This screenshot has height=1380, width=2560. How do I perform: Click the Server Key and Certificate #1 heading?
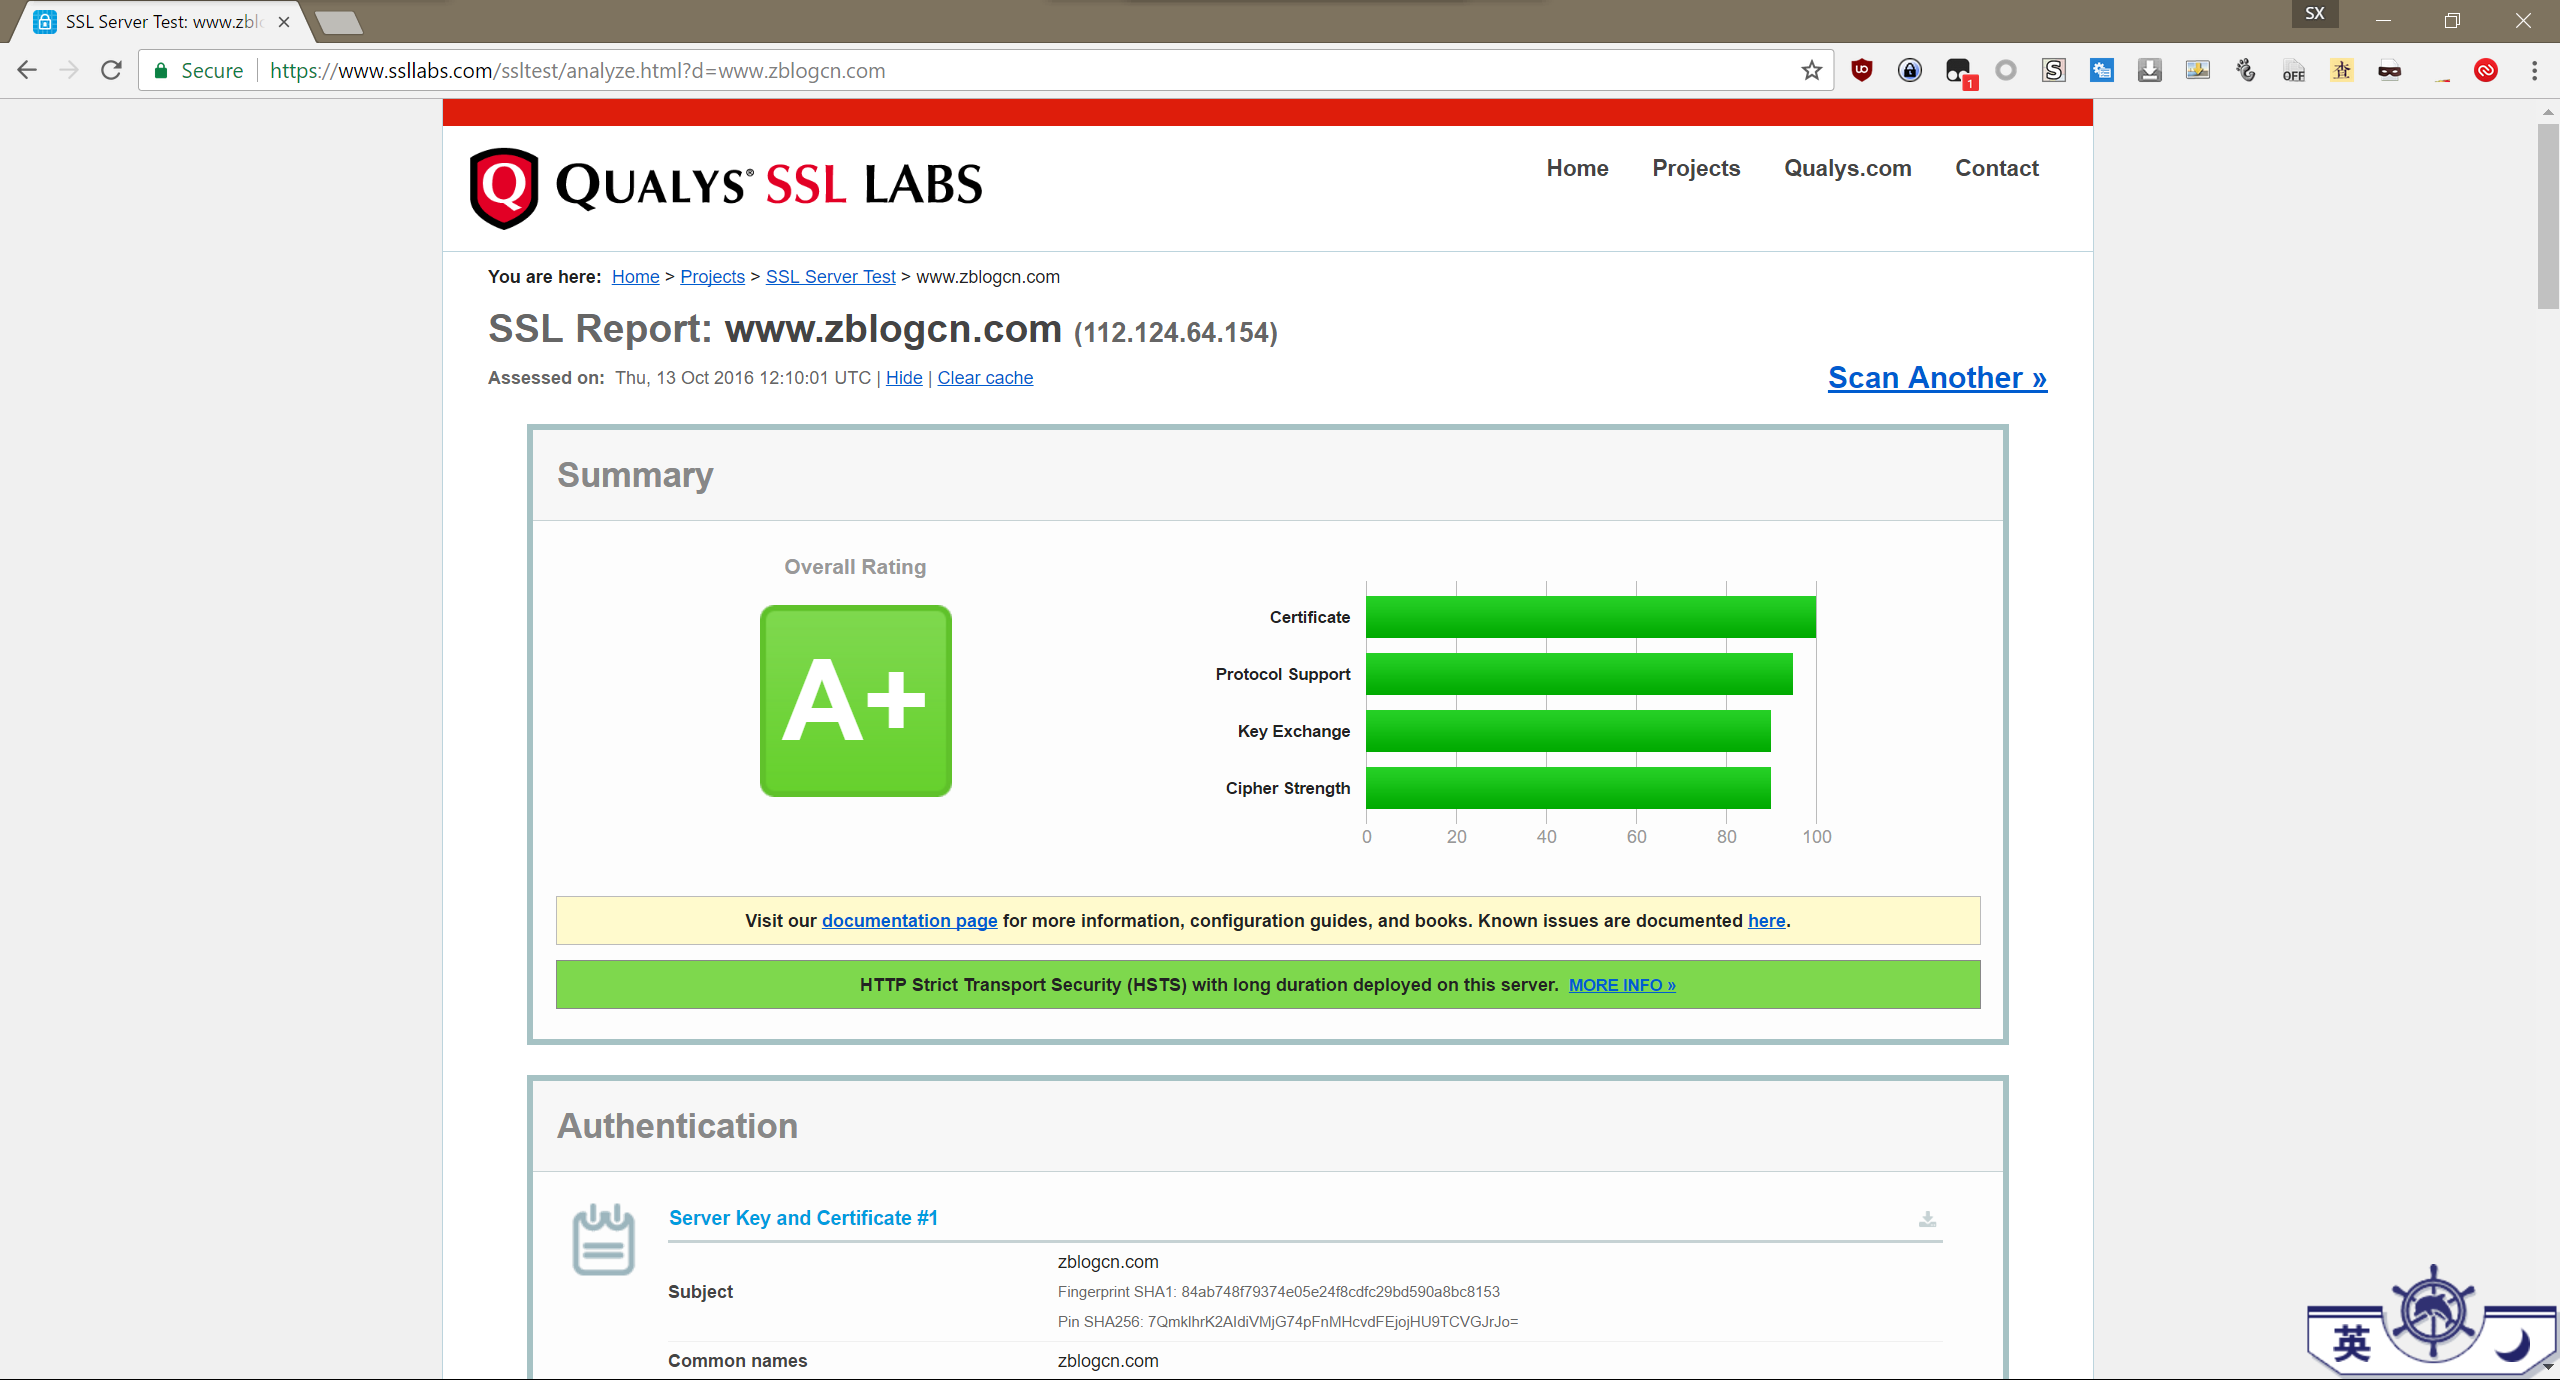pos(803,1218)
